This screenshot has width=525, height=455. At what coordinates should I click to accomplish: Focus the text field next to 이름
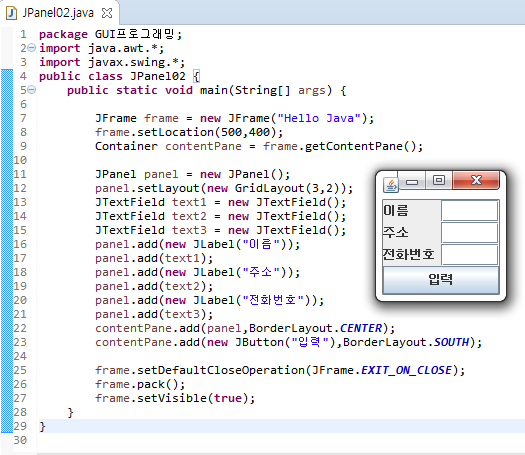469,211
